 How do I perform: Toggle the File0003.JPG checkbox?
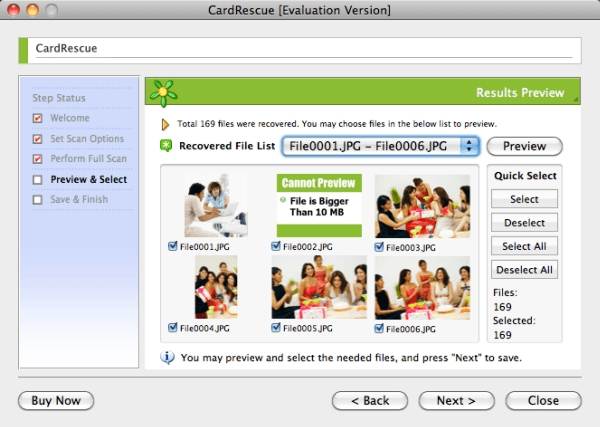point(379,247)
